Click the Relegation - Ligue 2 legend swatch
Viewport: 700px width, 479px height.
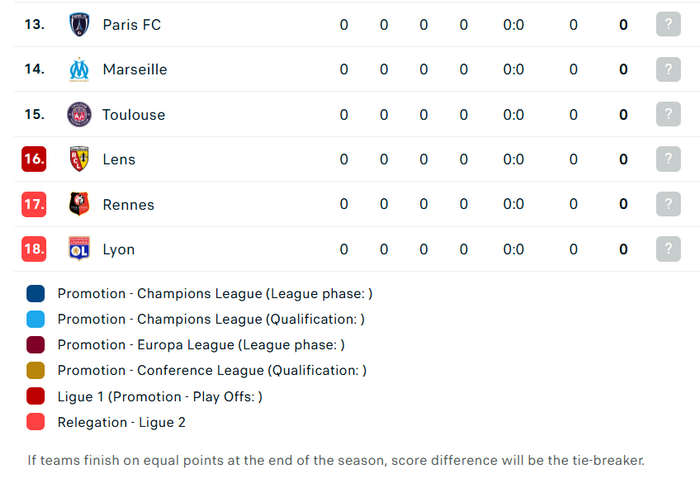tap(36, 422)
